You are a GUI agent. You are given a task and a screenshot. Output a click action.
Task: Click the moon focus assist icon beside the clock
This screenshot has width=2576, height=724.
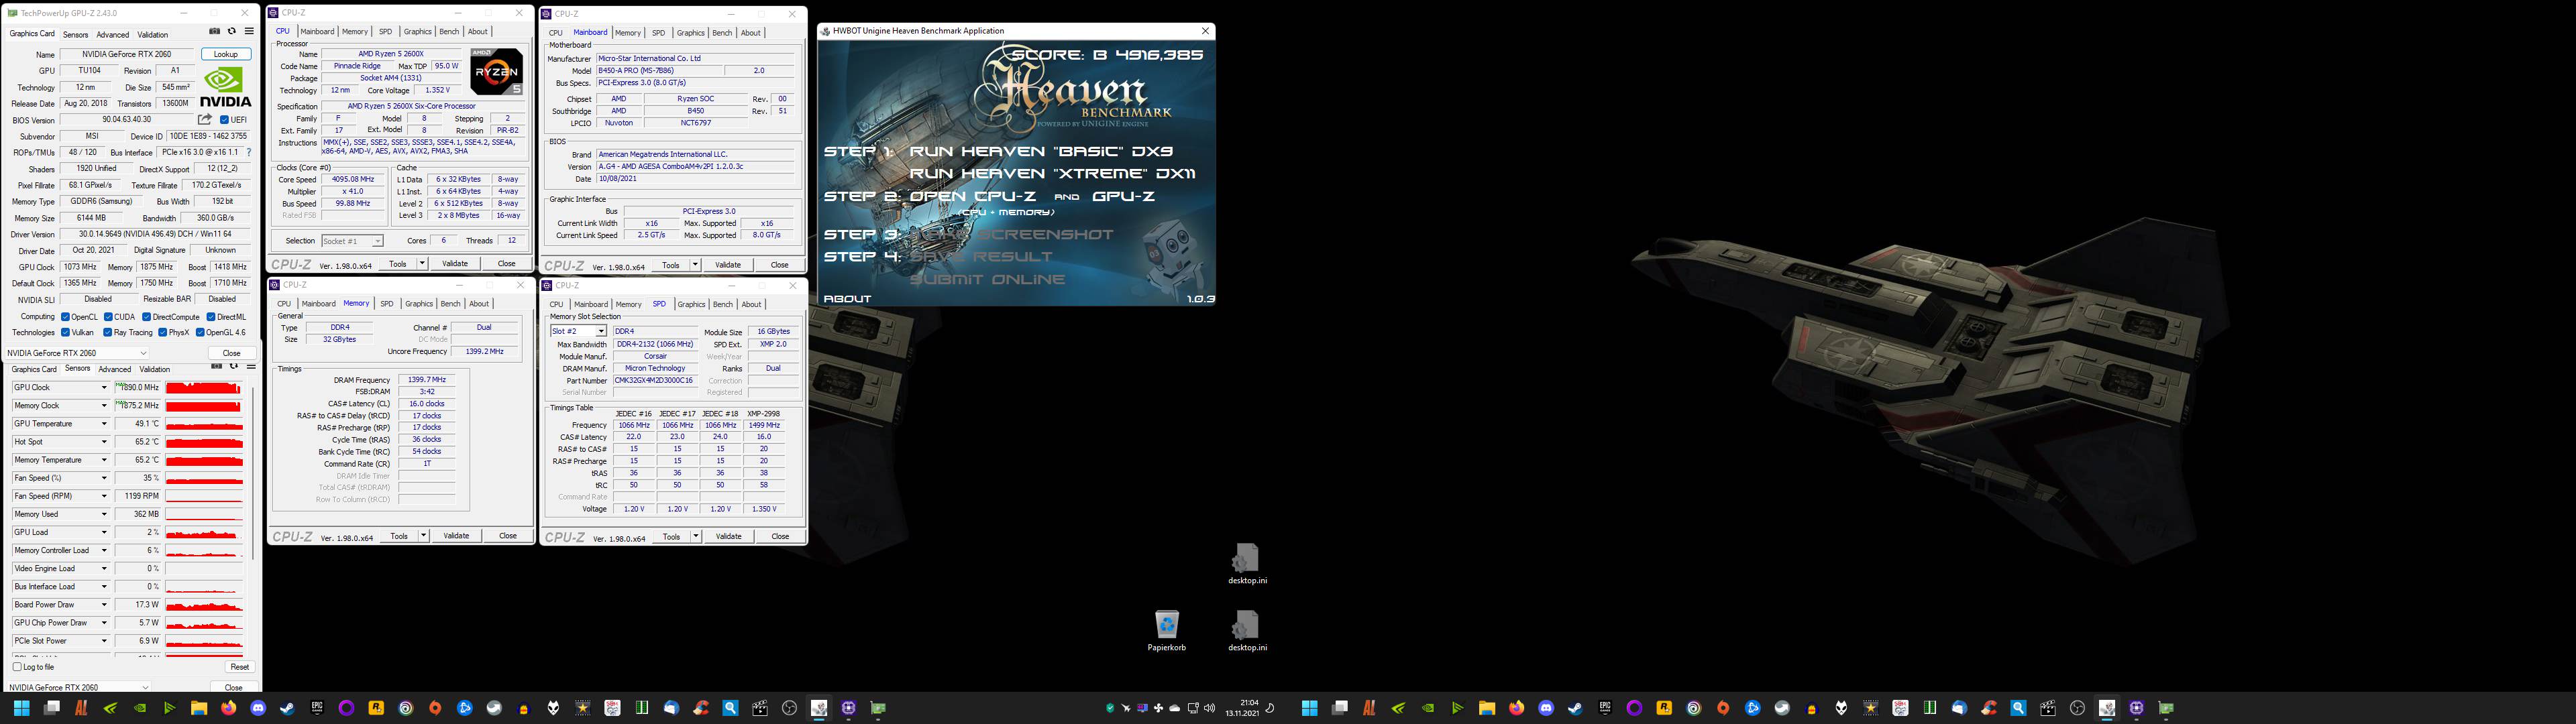tap(1270, 708)
